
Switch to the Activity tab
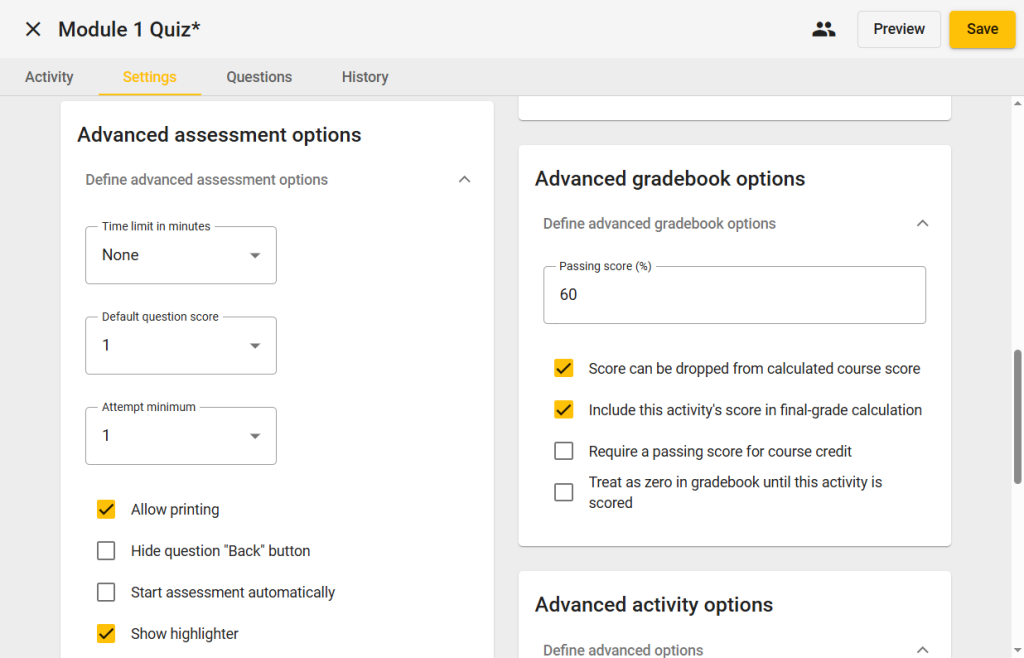point(49,77)
